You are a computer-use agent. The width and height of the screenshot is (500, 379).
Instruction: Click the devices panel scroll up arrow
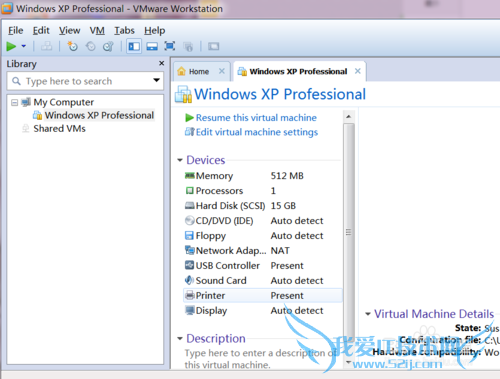pyautogui.click(x=349, y=116)
